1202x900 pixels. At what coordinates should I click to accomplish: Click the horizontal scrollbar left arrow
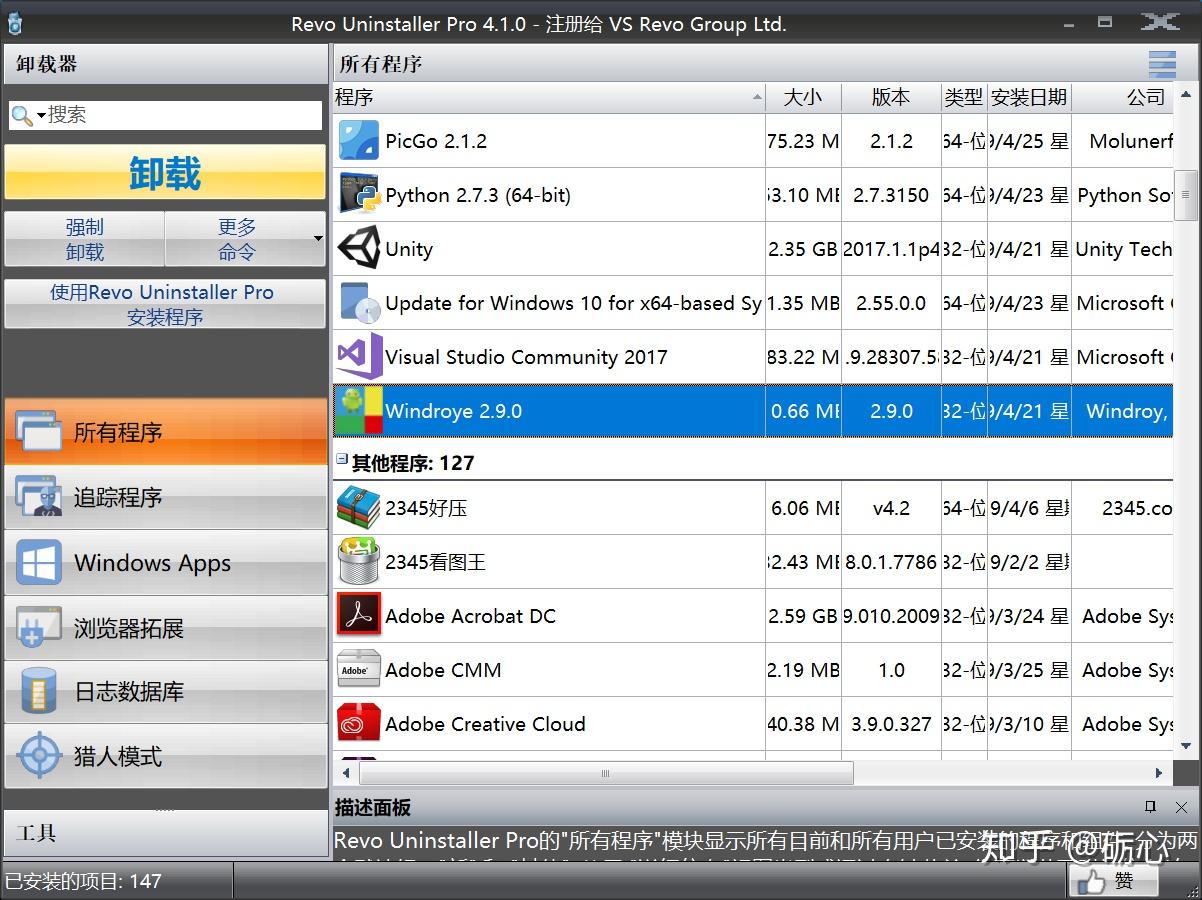coord(346,773)
